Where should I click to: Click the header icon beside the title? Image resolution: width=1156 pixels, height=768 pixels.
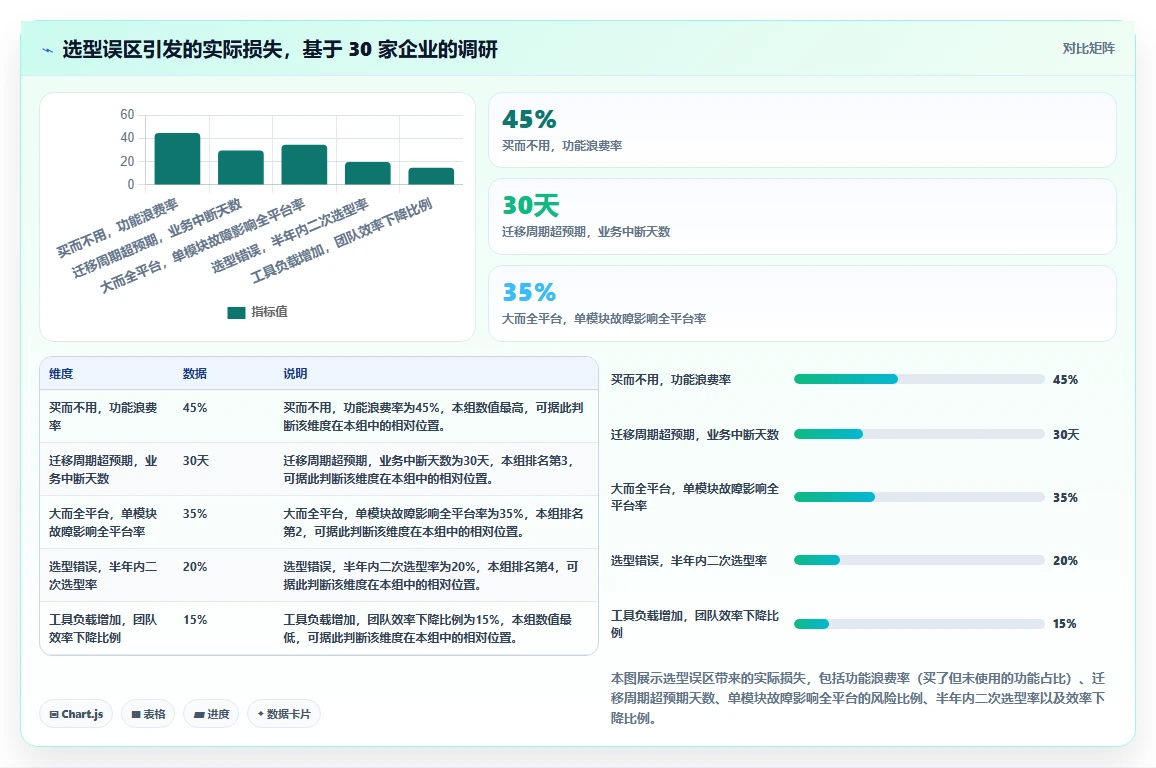pyautogui.click(x=48, y=50)
